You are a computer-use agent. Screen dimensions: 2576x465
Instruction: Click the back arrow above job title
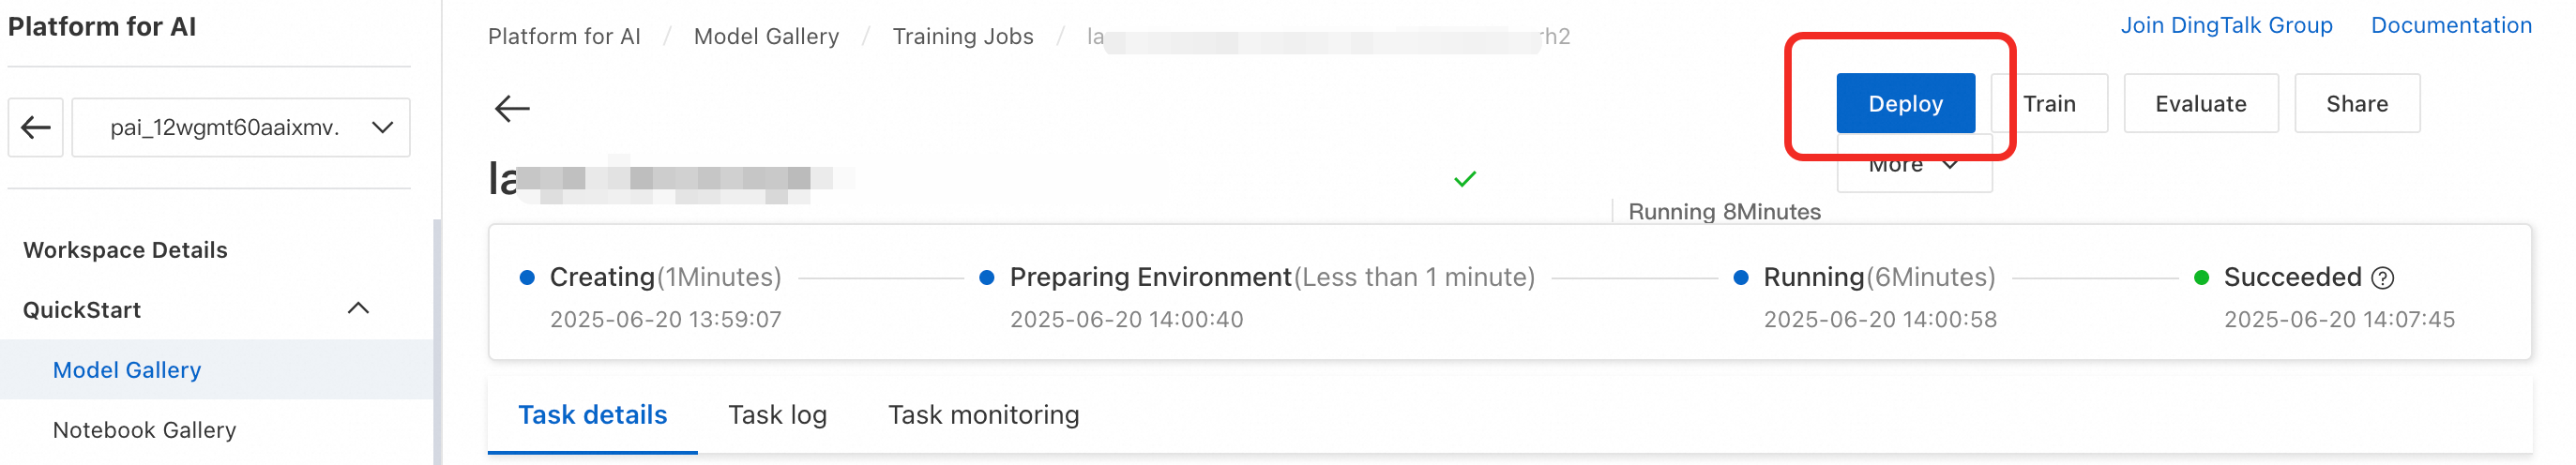[x=512, y=108]
